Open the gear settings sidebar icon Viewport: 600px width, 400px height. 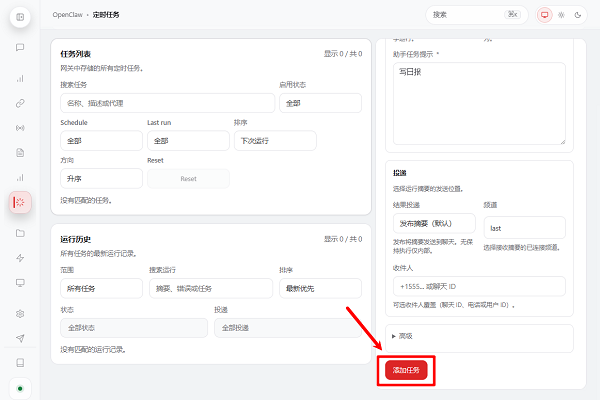(20, 314)
